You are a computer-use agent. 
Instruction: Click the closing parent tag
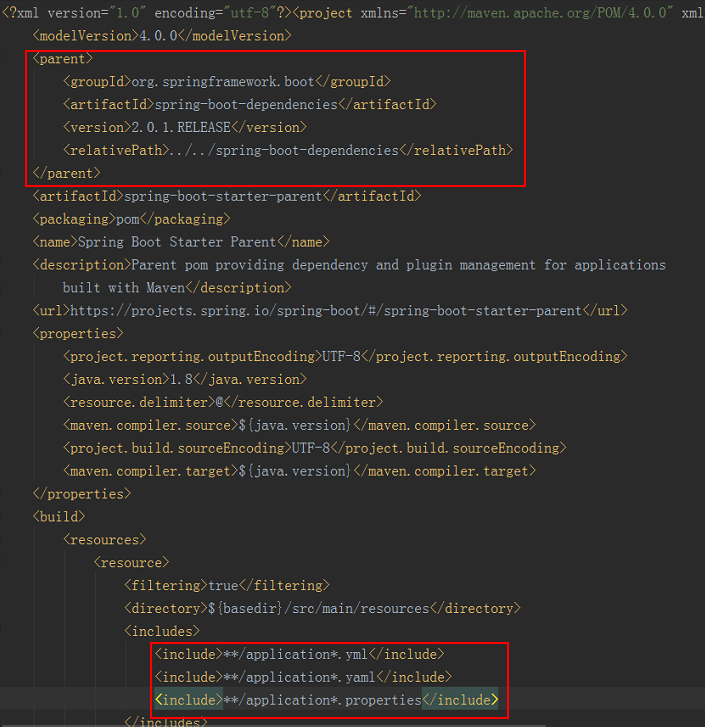point(66,173)
